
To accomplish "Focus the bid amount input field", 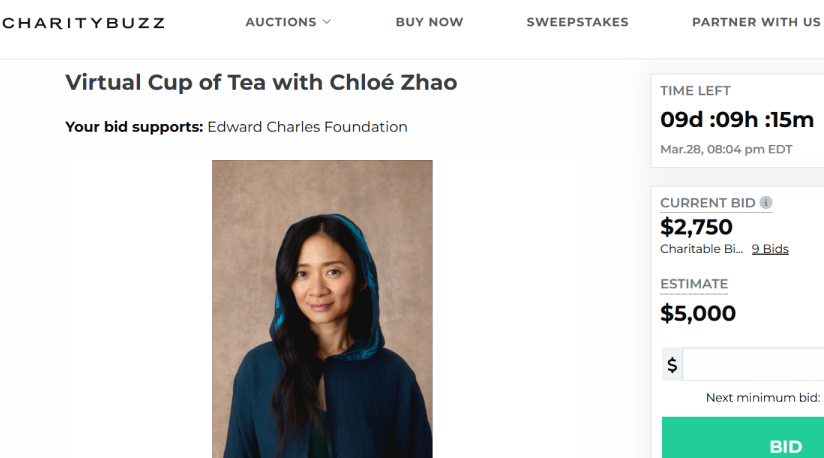I will 753,365.
